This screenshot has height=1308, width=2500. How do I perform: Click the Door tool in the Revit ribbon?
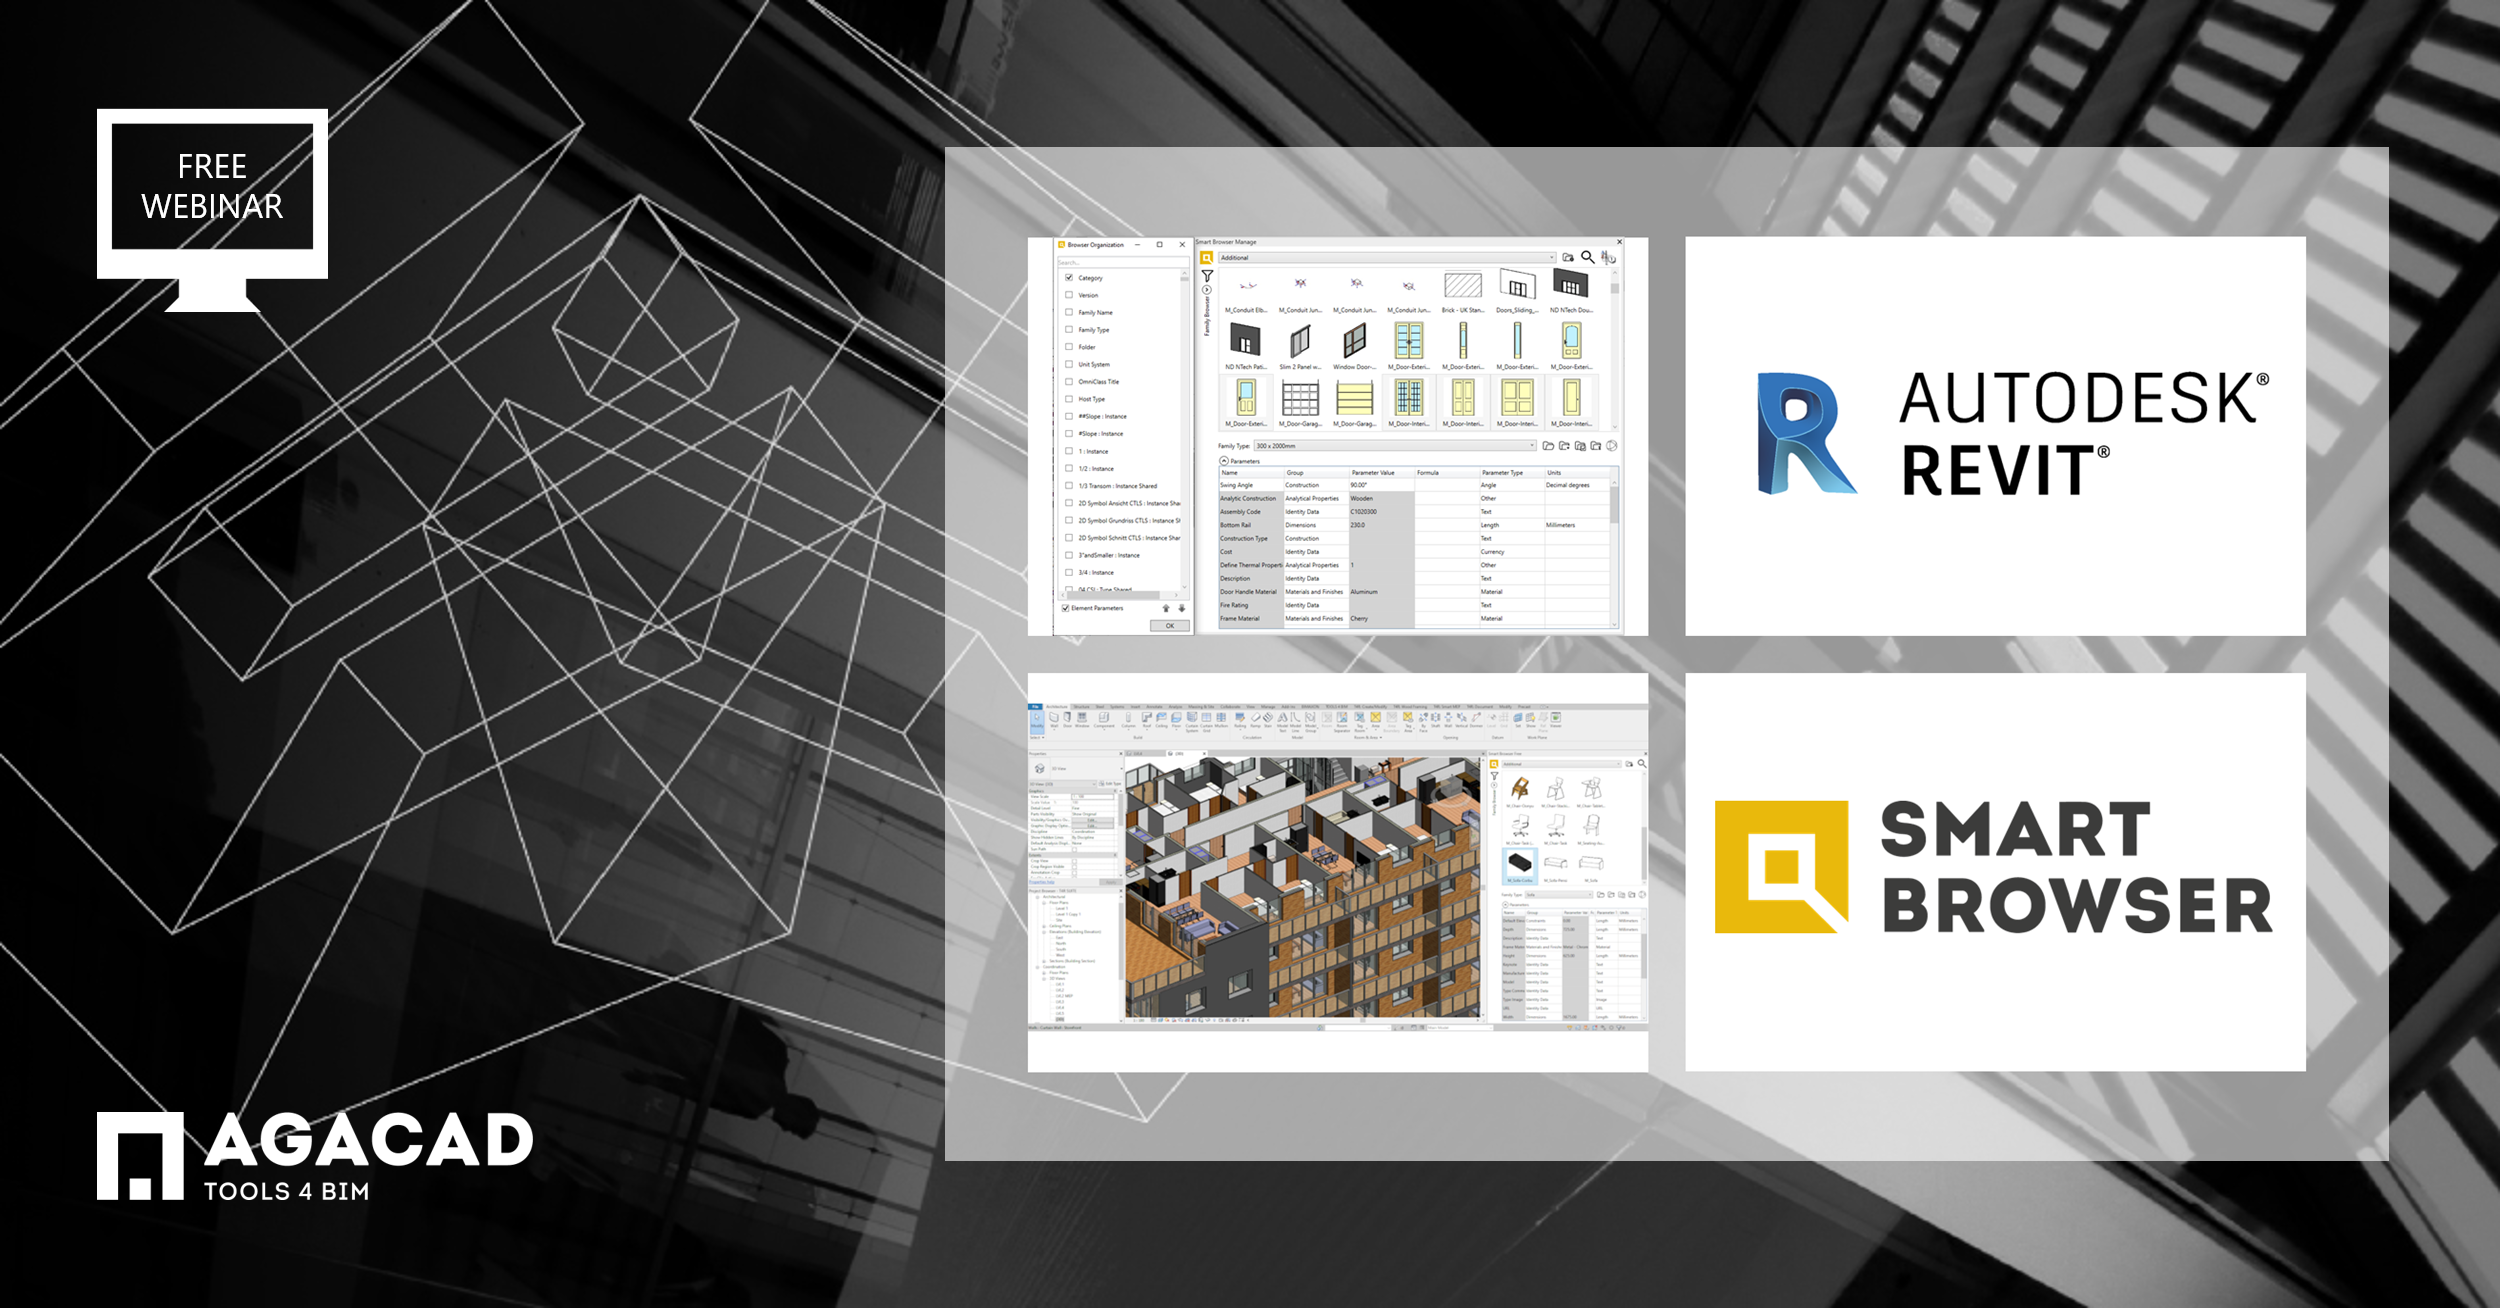click(x=1067, y=720)
